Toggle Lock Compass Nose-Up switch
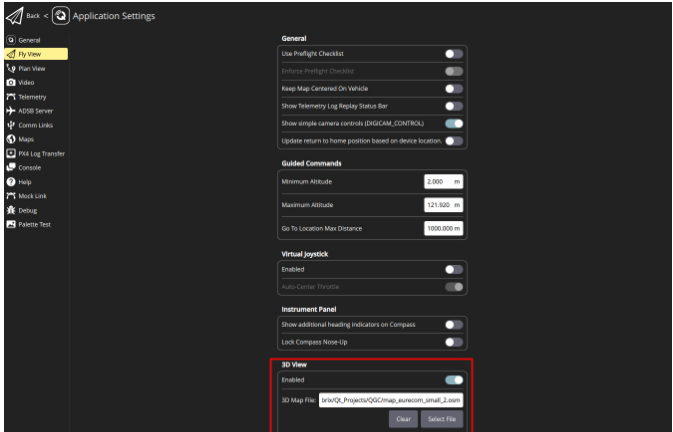The height and width of the screenshot is (432, 673). (453, 342)
